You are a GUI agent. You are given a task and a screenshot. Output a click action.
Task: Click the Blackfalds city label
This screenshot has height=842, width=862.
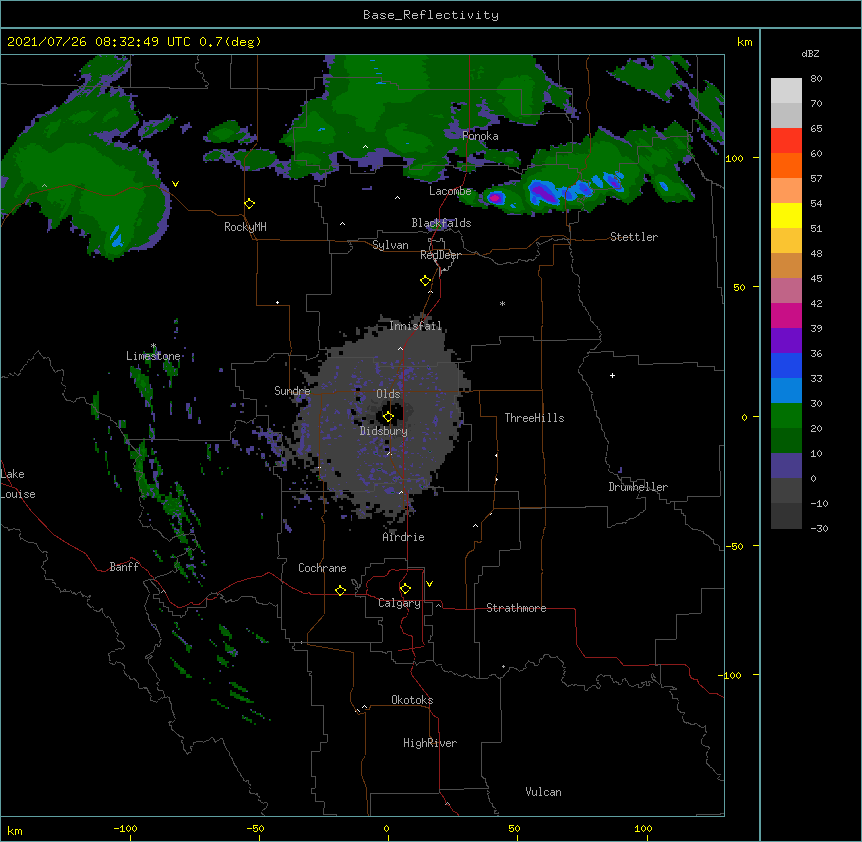coord(441,223)
